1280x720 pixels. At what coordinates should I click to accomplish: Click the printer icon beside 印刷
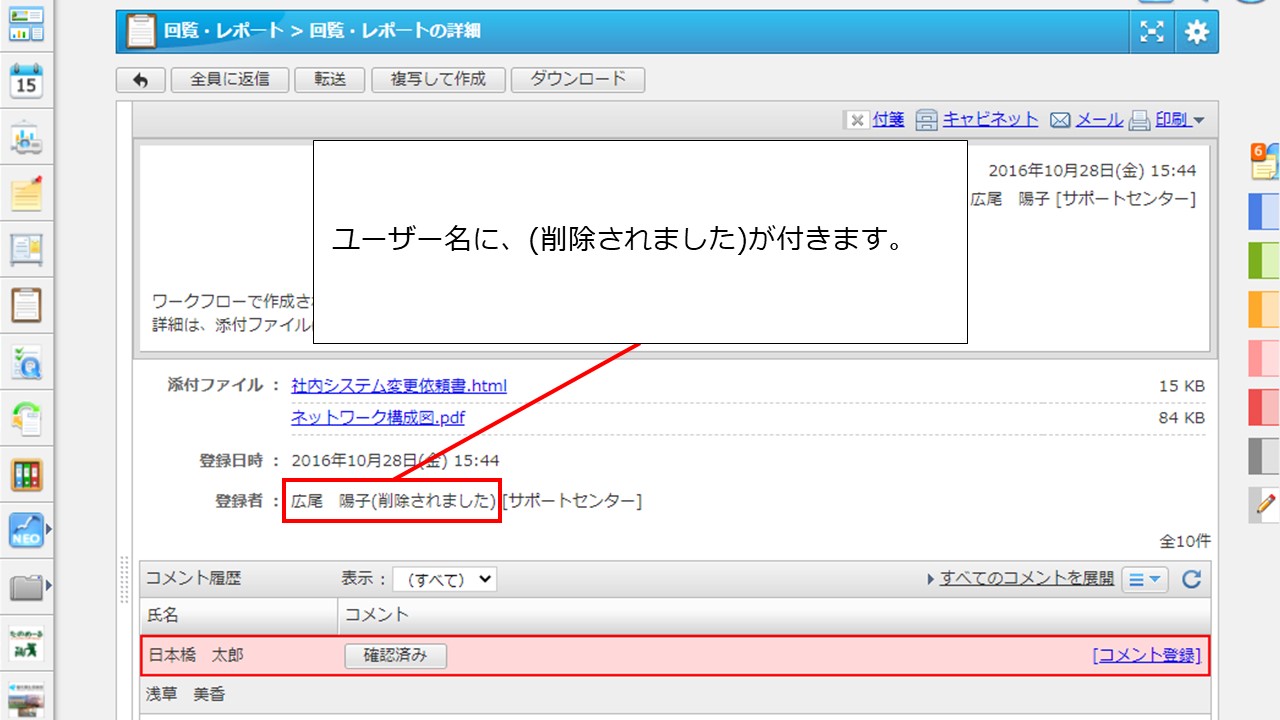tap(1140, 121)
